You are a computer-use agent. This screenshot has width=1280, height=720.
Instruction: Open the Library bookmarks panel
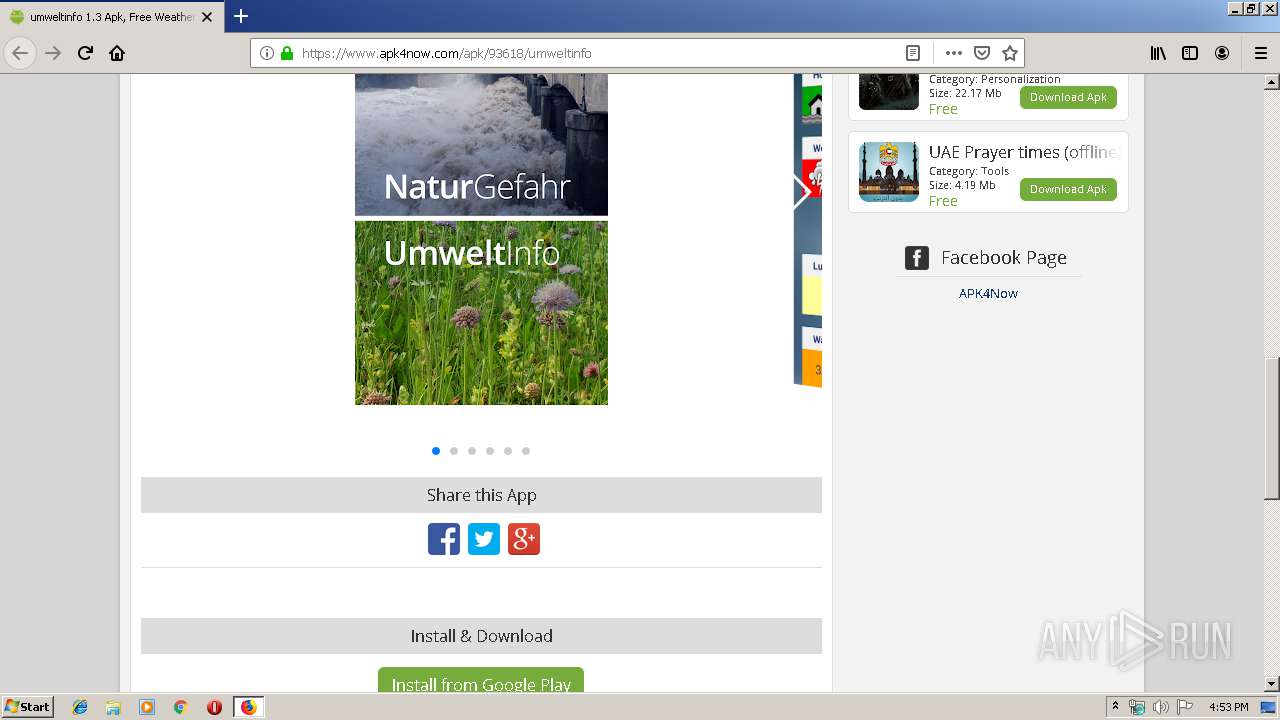pyautogui.click(x=1158, y=53)
